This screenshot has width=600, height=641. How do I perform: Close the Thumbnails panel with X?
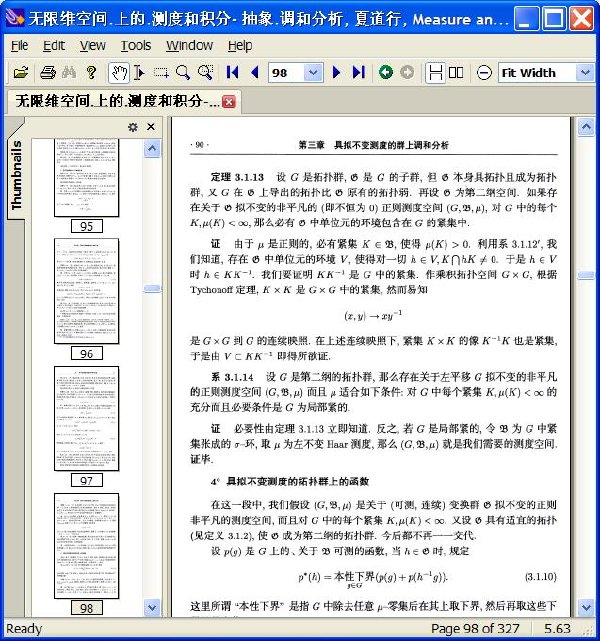click(x=151, y=127)
